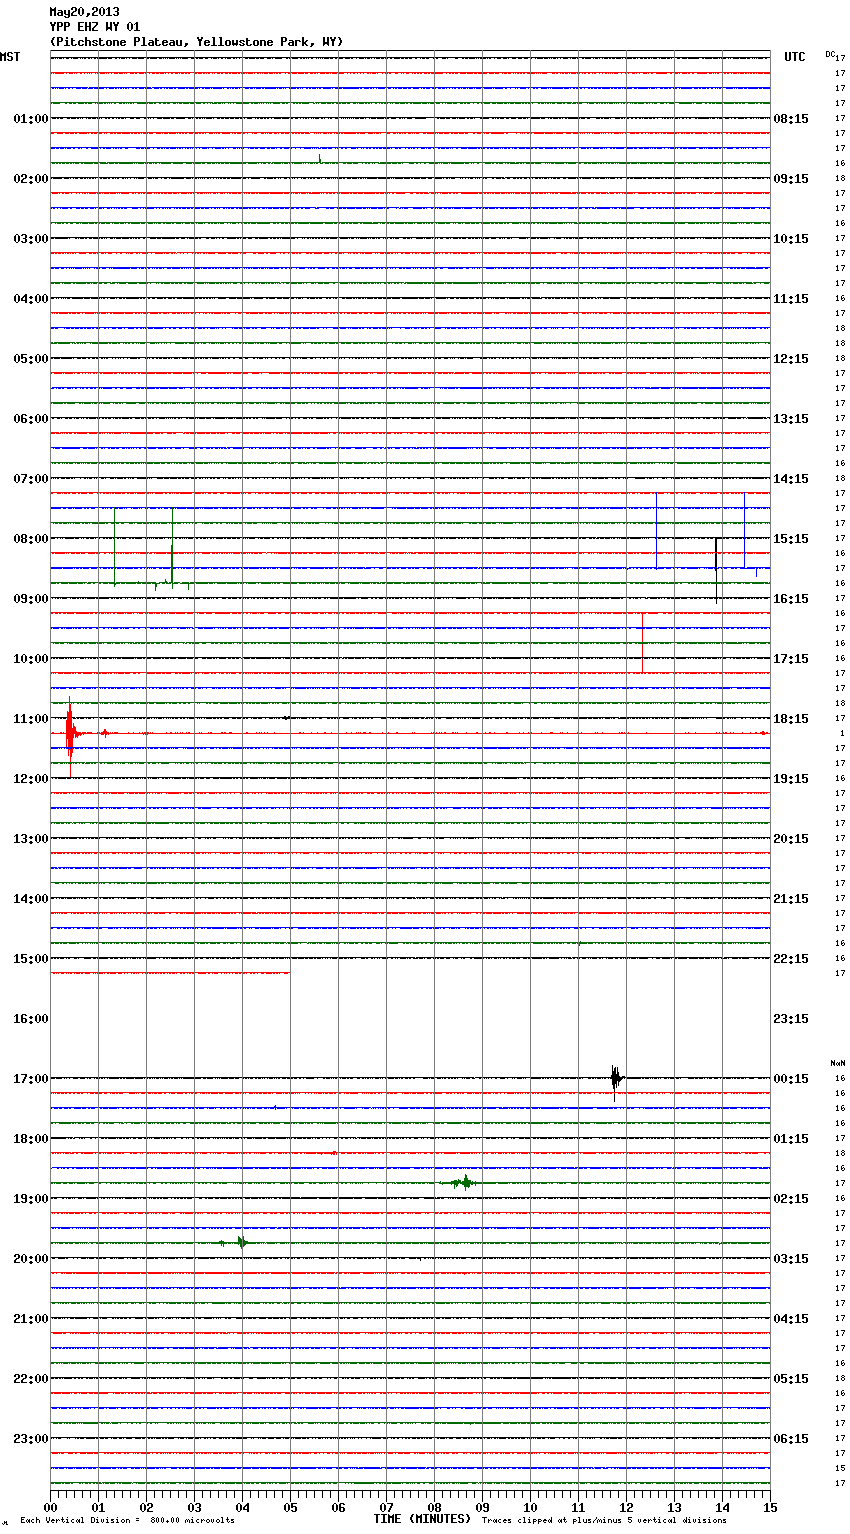The width and height of the screenshot is (850, 1534).
Task: Select the 00:15 UTC time label
Action: pyautogui.click(x=791, y=1079)
